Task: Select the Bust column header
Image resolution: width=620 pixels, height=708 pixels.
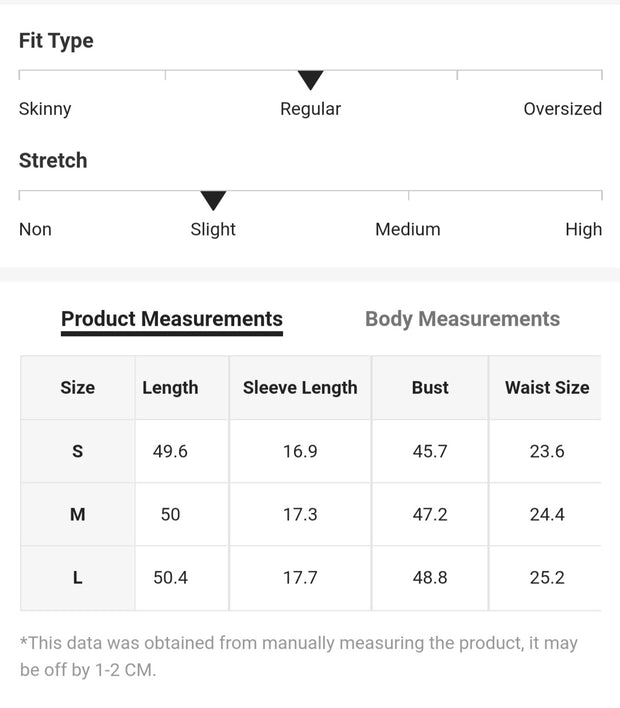Action: [x=430, y=388]
